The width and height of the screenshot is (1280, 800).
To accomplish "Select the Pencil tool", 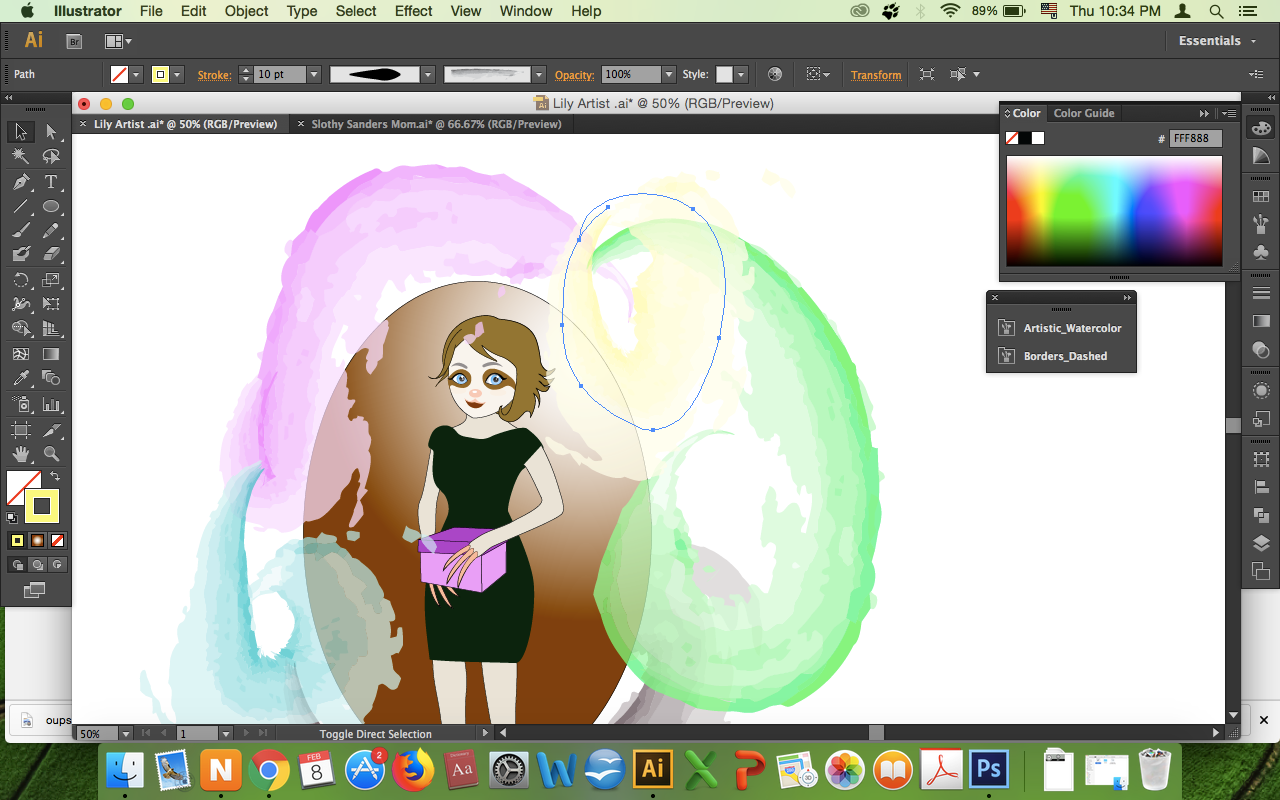I will pos(51,231).
